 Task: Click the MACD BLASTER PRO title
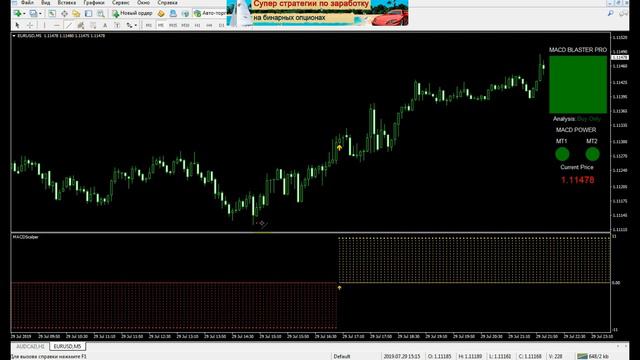(x=578, y=50)
